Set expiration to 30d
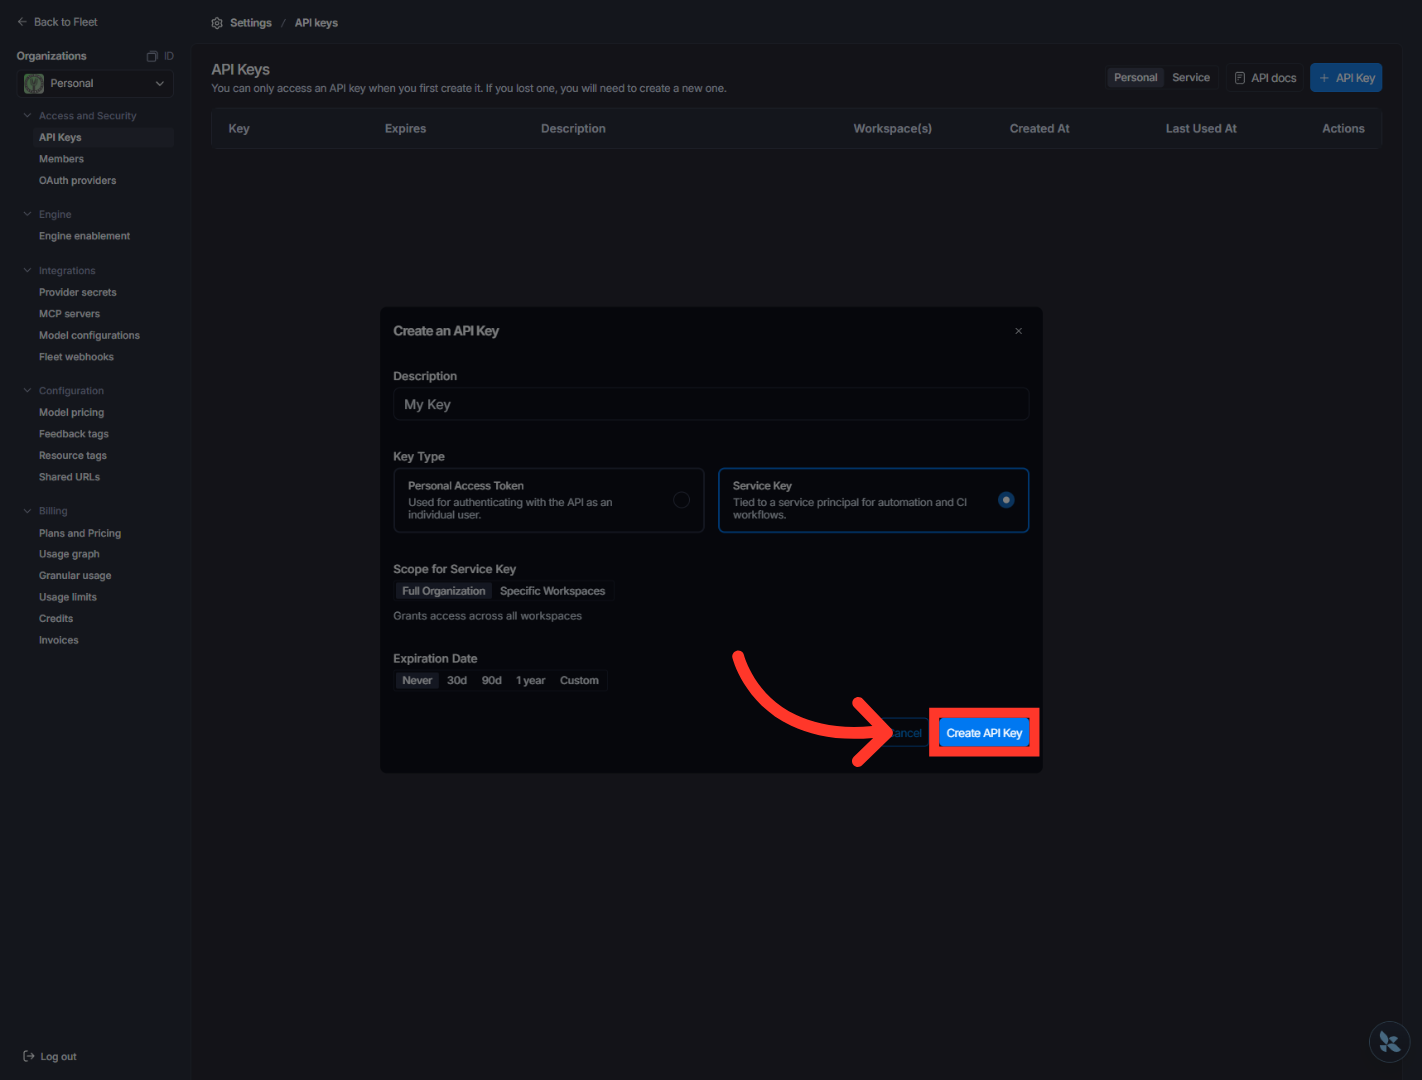 coord(457,680)
